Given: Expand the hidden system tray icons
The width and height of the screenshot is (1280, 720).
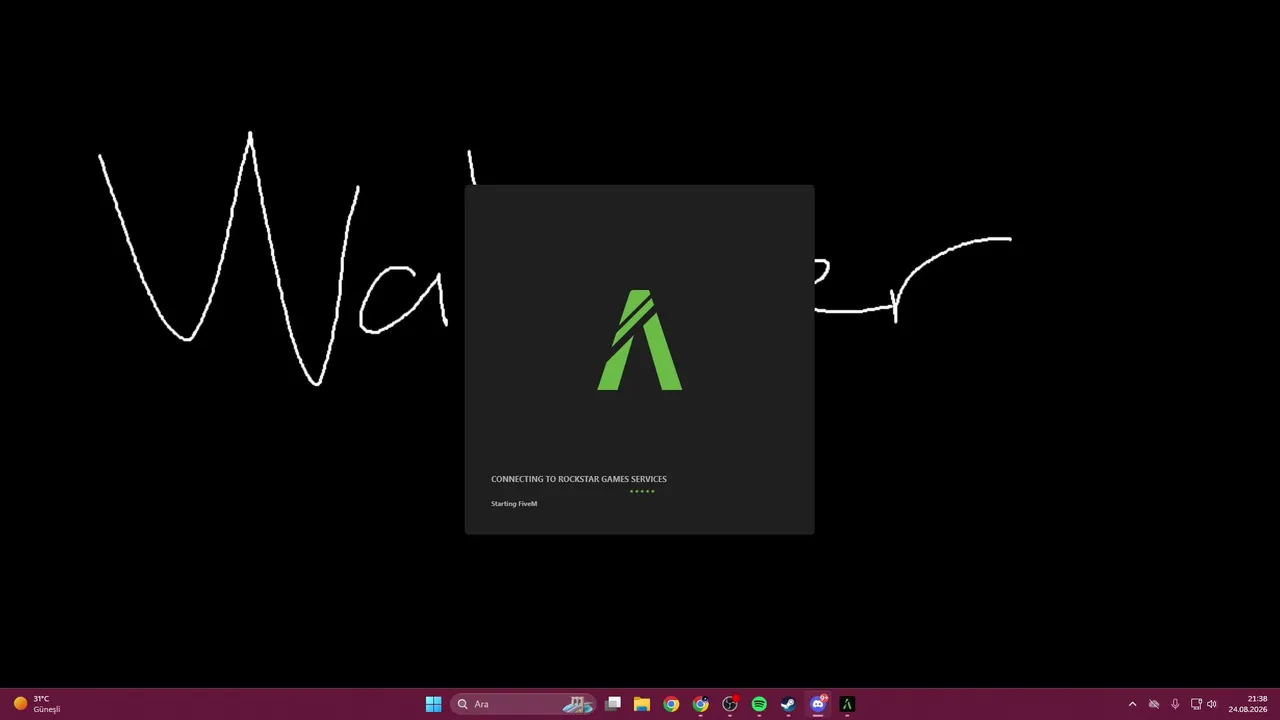Looking at the screenshot, I should click(x=1132, y=704).
